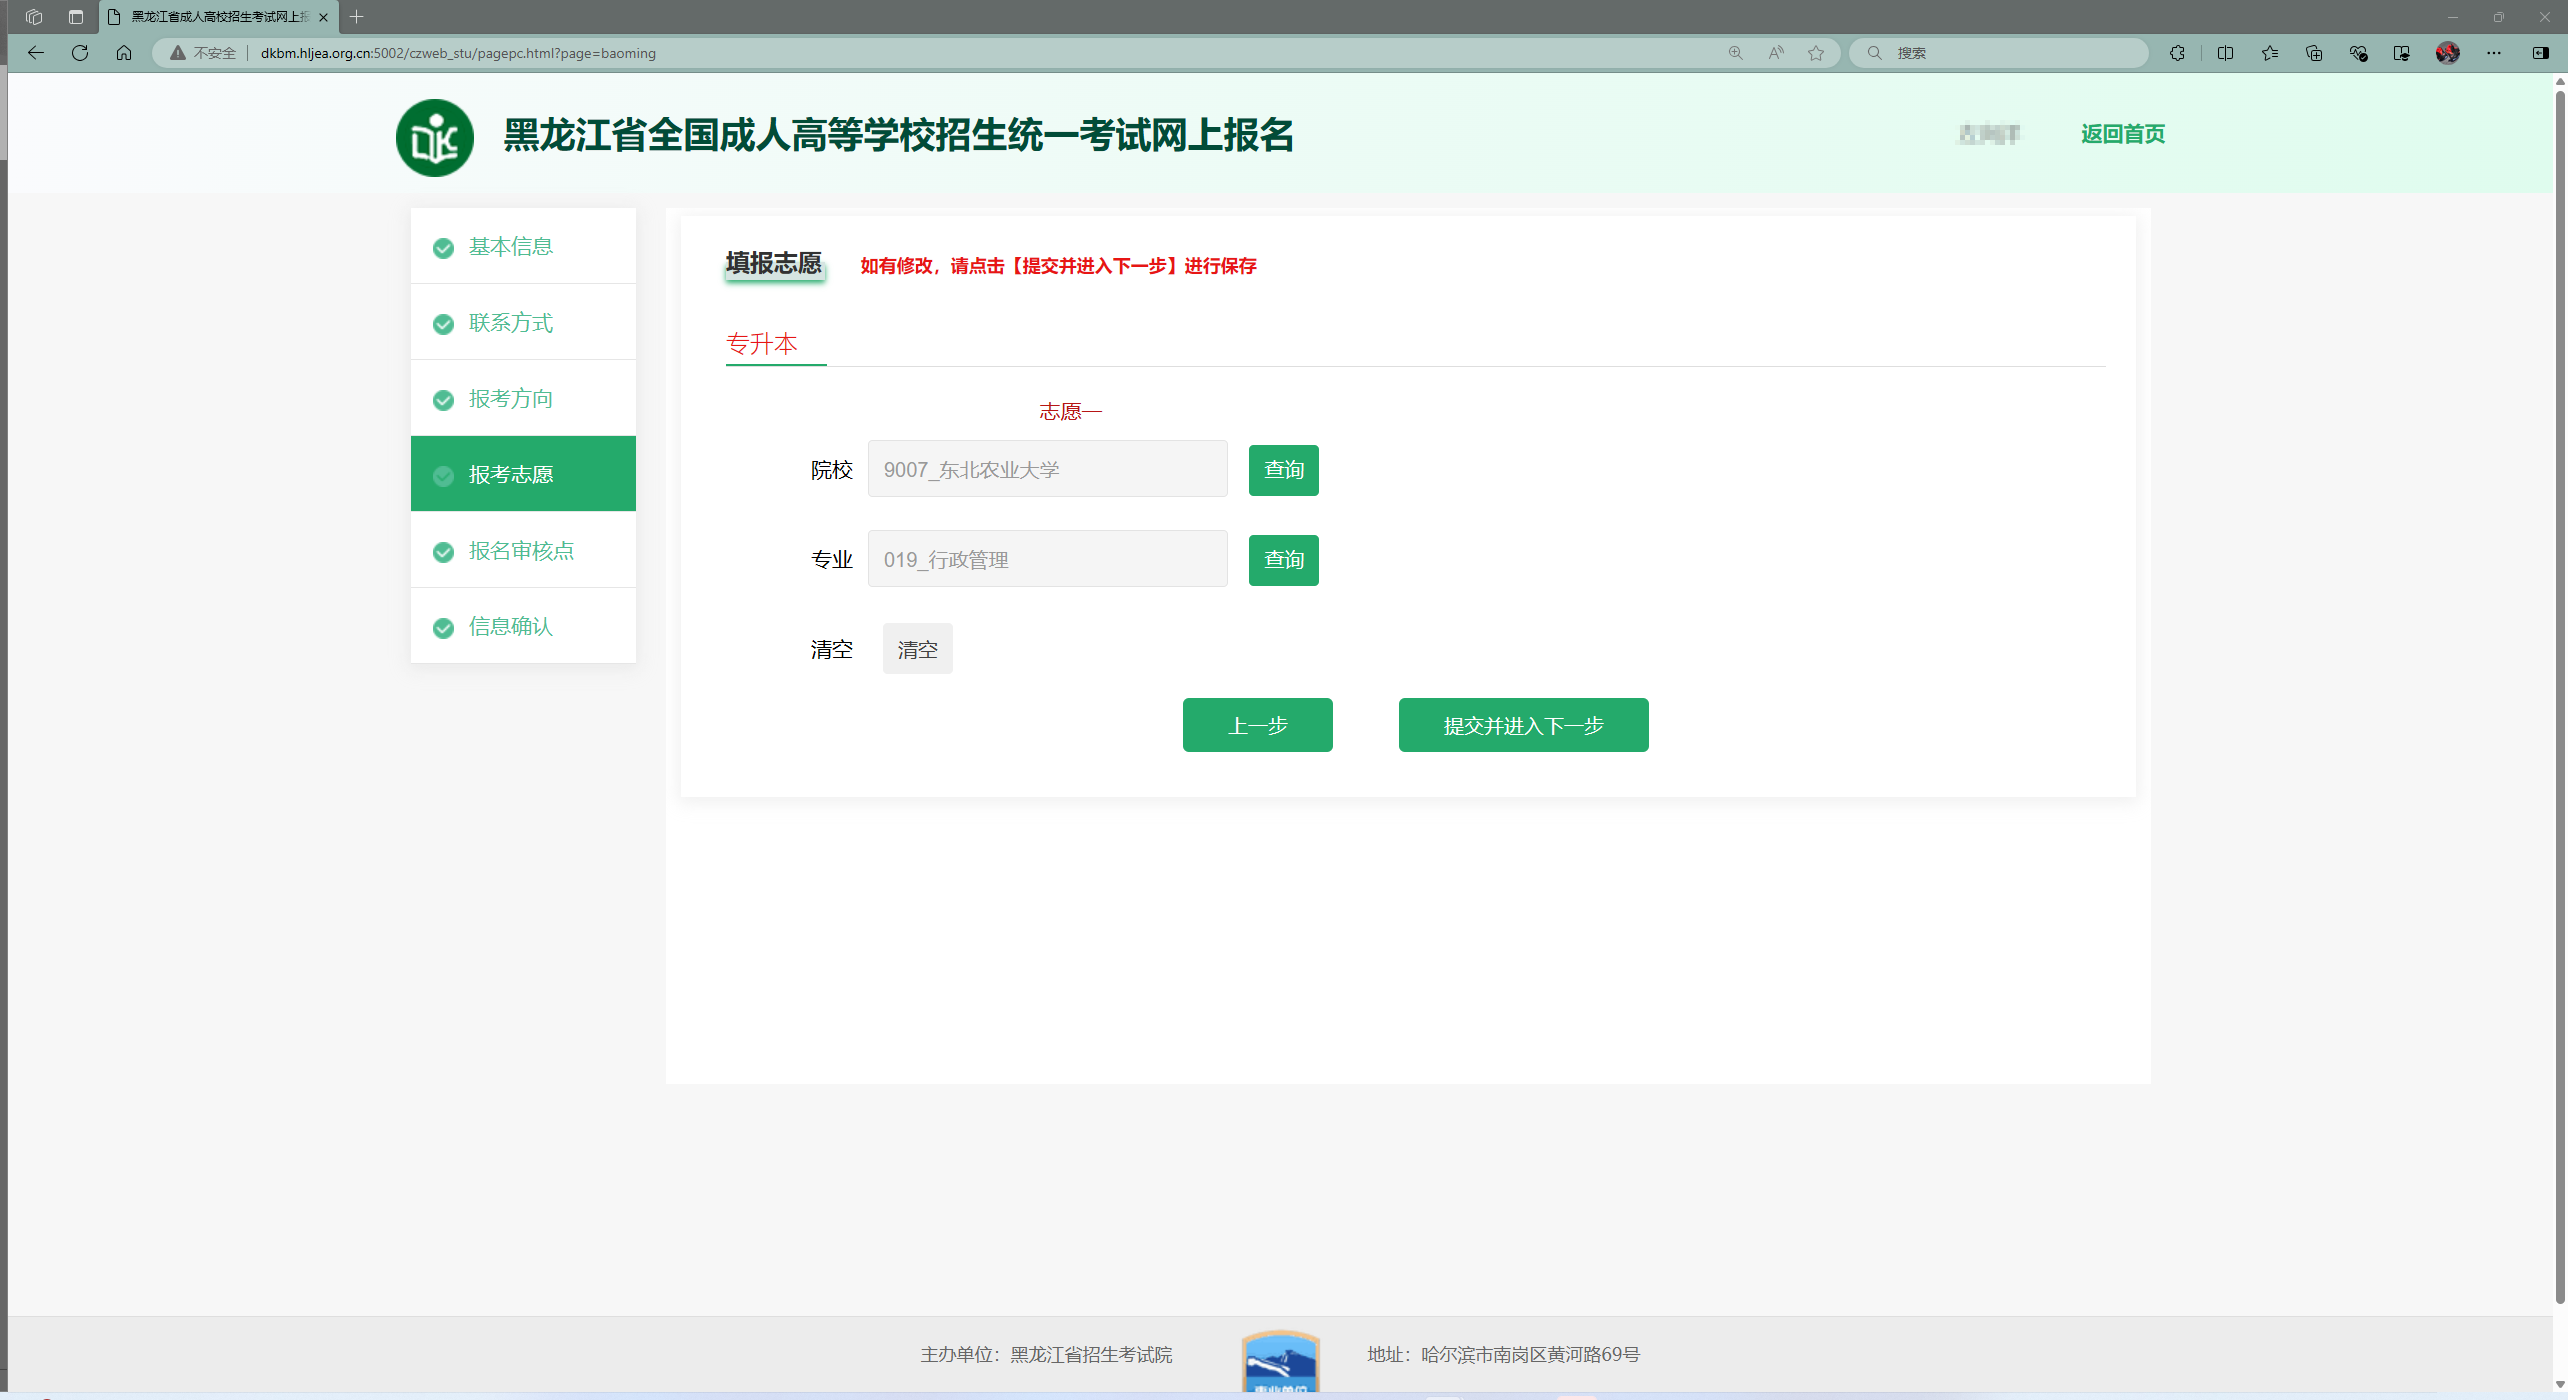
Task: Click 查询 button next to 院校 field
Action: [x=1283, y=470]
